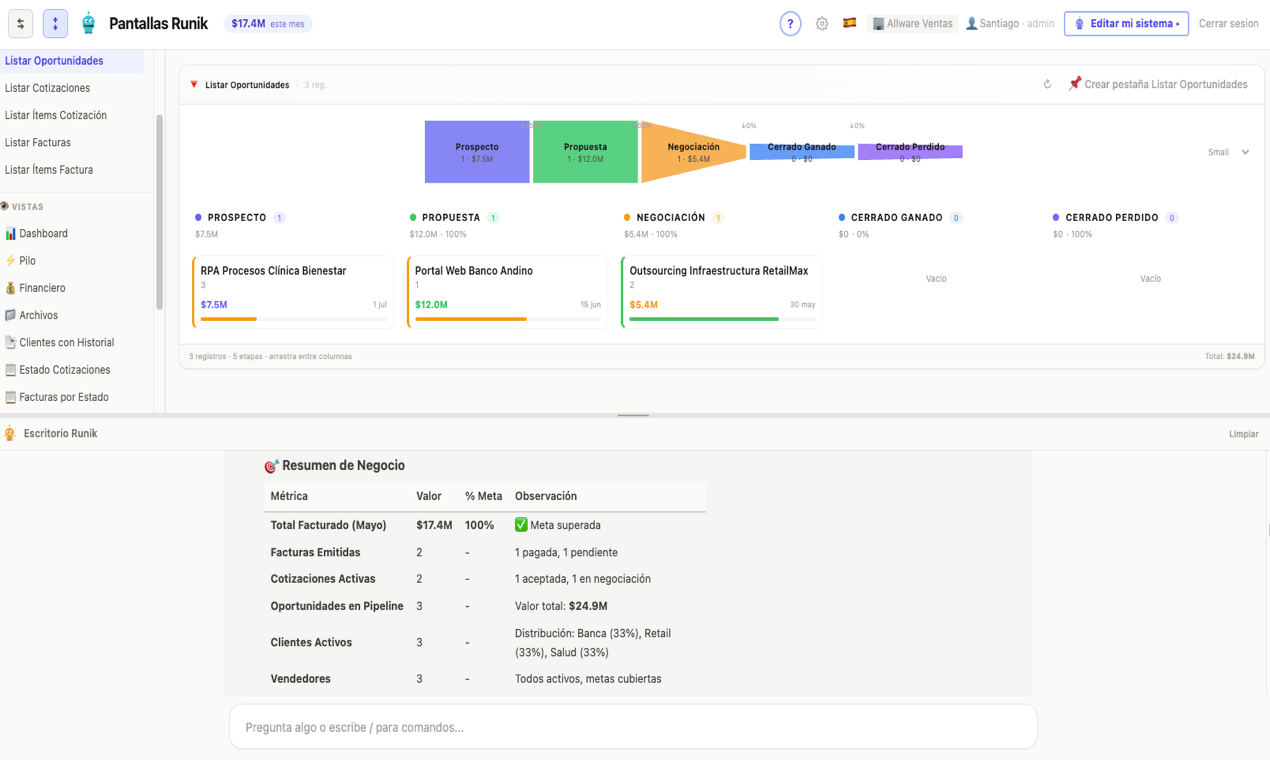The height and width of the screenshot is (760, 1270).
Task: Focus the Pregunta algo chat input
Action: (633, 727)
